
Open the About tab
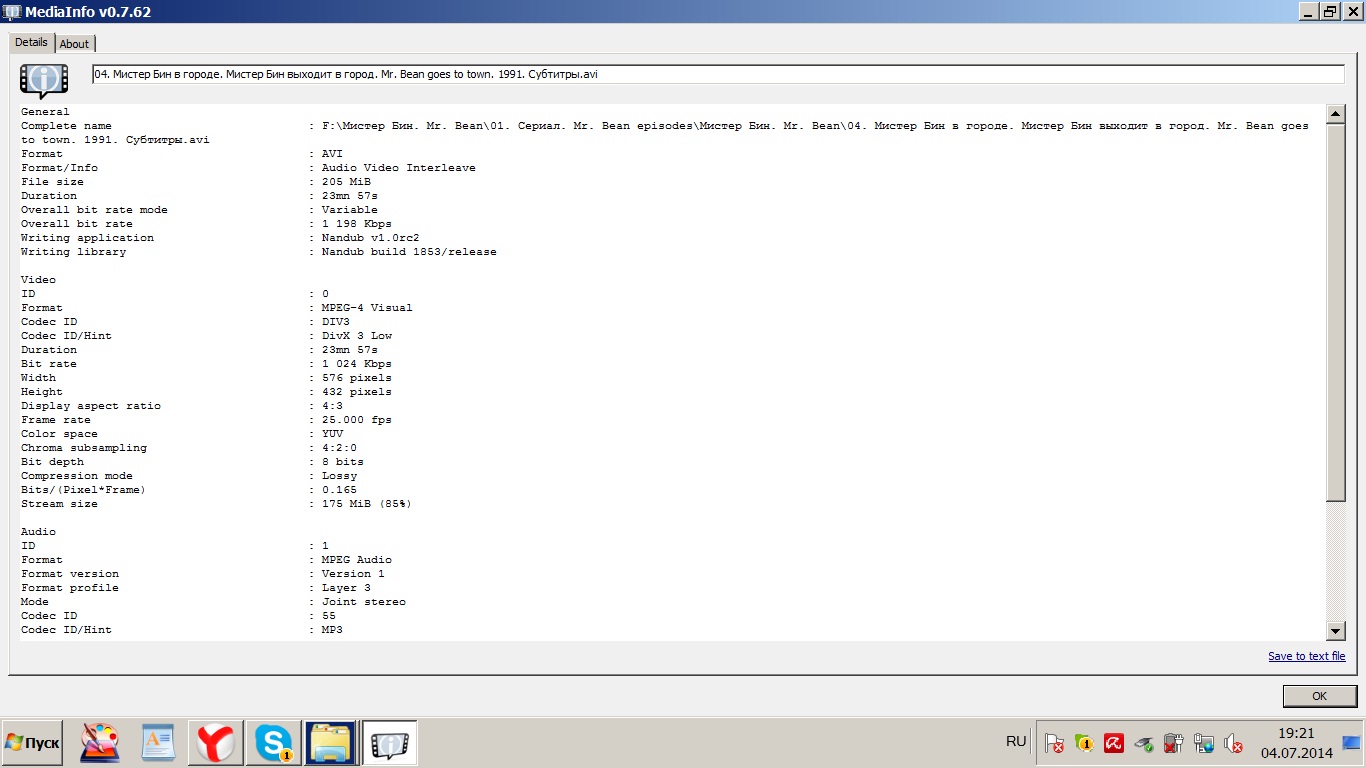point(74,44)
